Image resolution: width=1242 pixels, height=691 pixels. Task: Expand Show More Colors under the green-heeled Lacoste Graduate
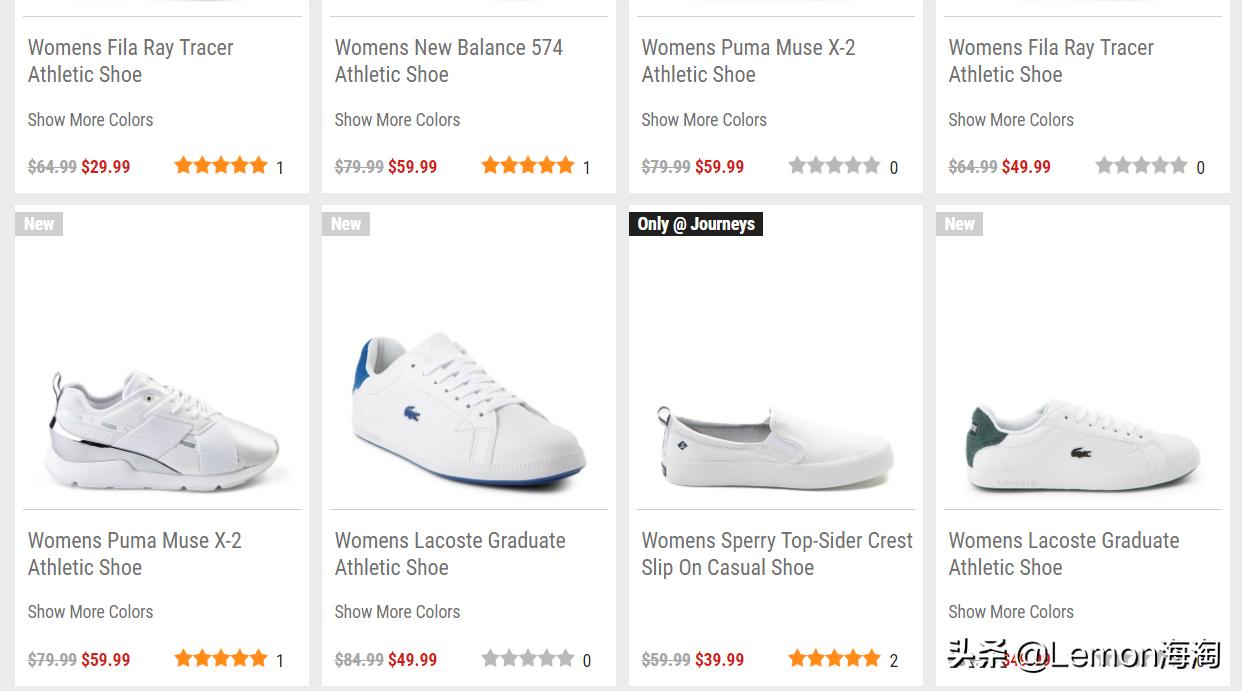coord(1010,612)
